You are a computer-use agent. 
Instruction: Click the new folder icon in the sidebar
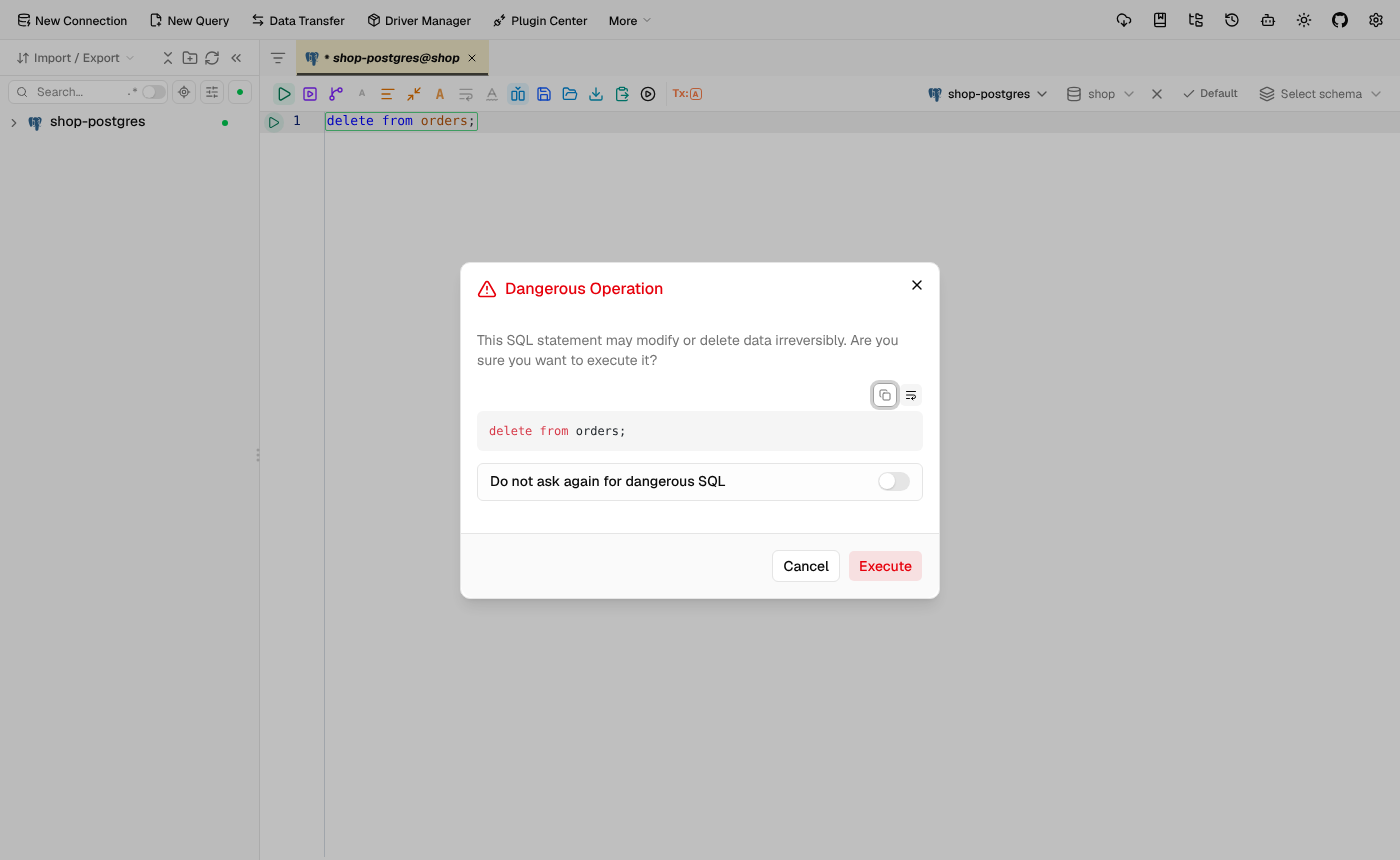[190, 58]
